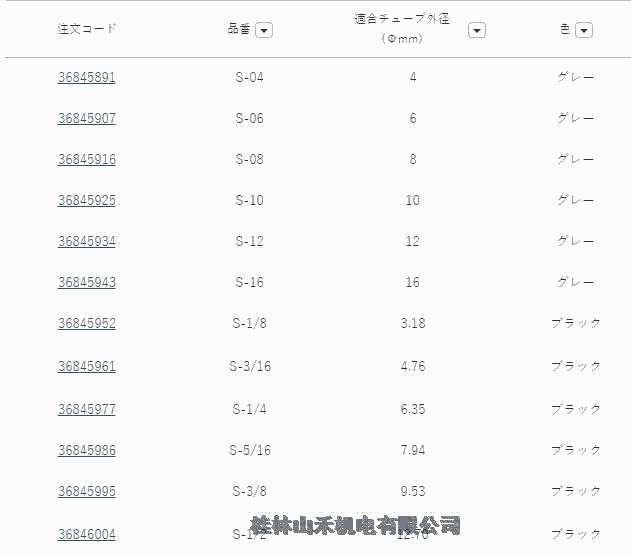Expand the 適合チューブ外径 filter dropdown

coord(477,30)
